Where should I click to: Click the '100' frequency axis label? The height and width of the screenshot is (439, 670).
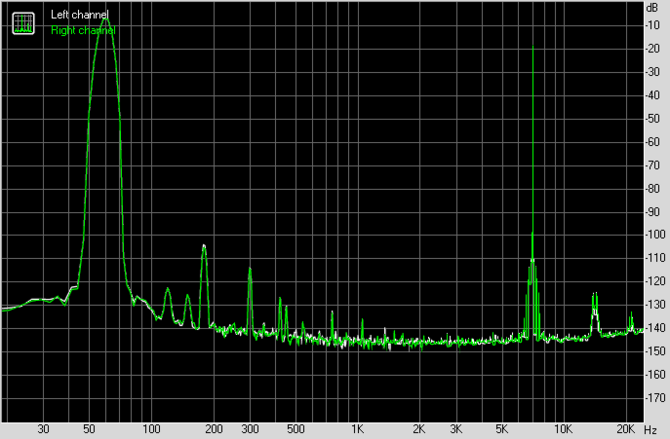(x=151, y=429)
